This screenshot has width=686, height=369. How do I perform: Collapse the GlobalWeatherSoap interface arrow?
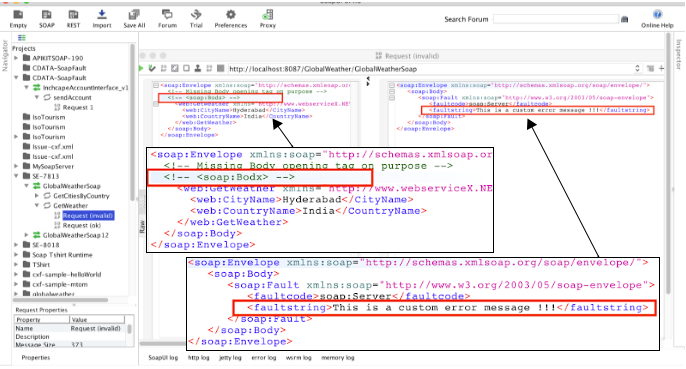[26, 186]
